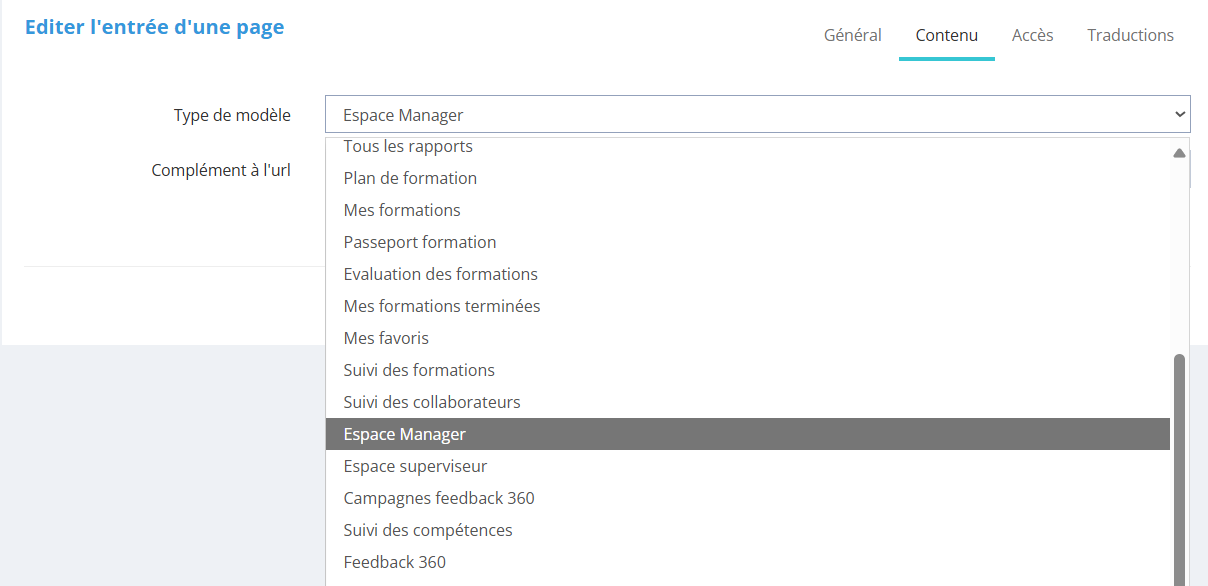Choose Mes formations in the dropdown
The image size is (1208, 586).
pos(402,210)
